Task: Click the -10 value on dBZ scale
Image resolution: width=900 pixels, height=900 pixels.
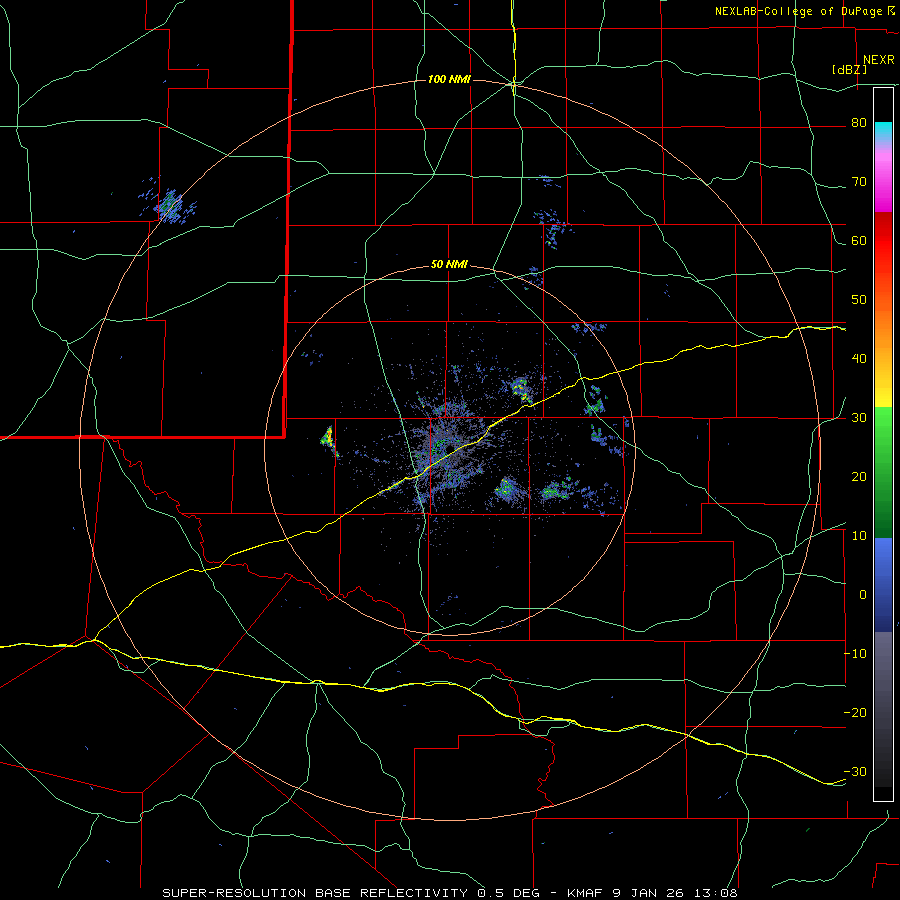Action: pos(855,654)
